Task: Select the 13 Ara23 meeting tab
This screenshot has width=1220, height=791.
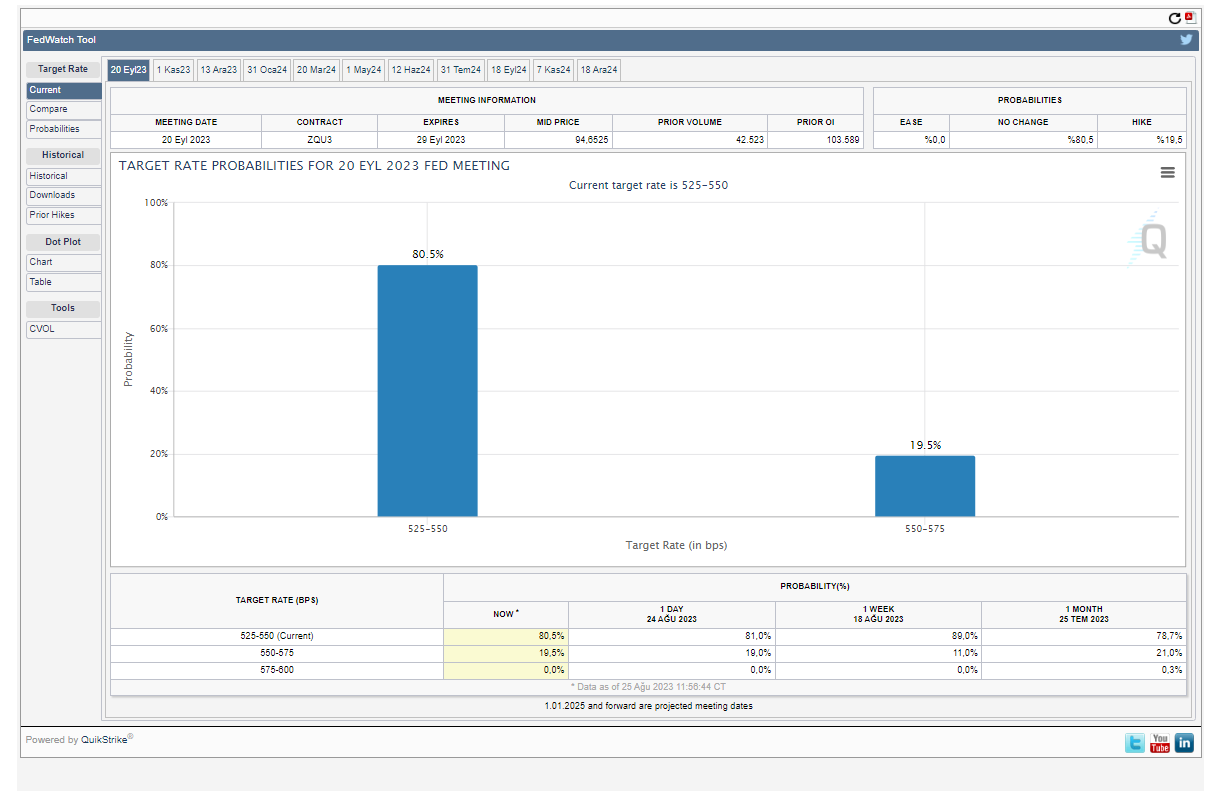Action: coord(218,70)
